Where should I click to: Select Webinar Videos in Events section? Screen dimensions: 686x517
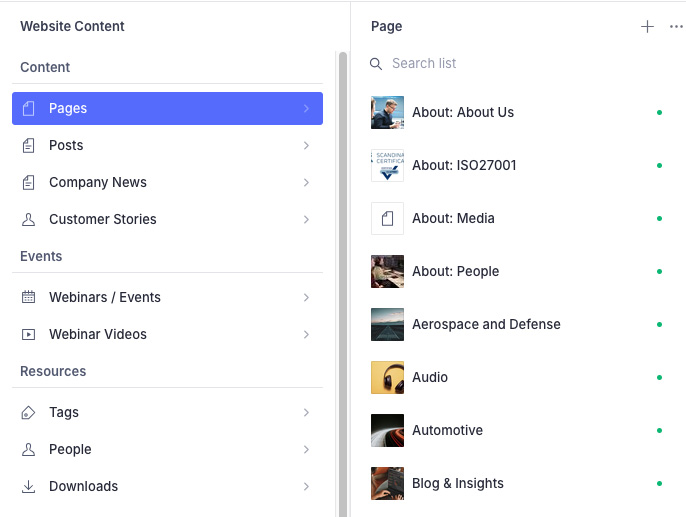pyautogui.click(x=98, y=334)
